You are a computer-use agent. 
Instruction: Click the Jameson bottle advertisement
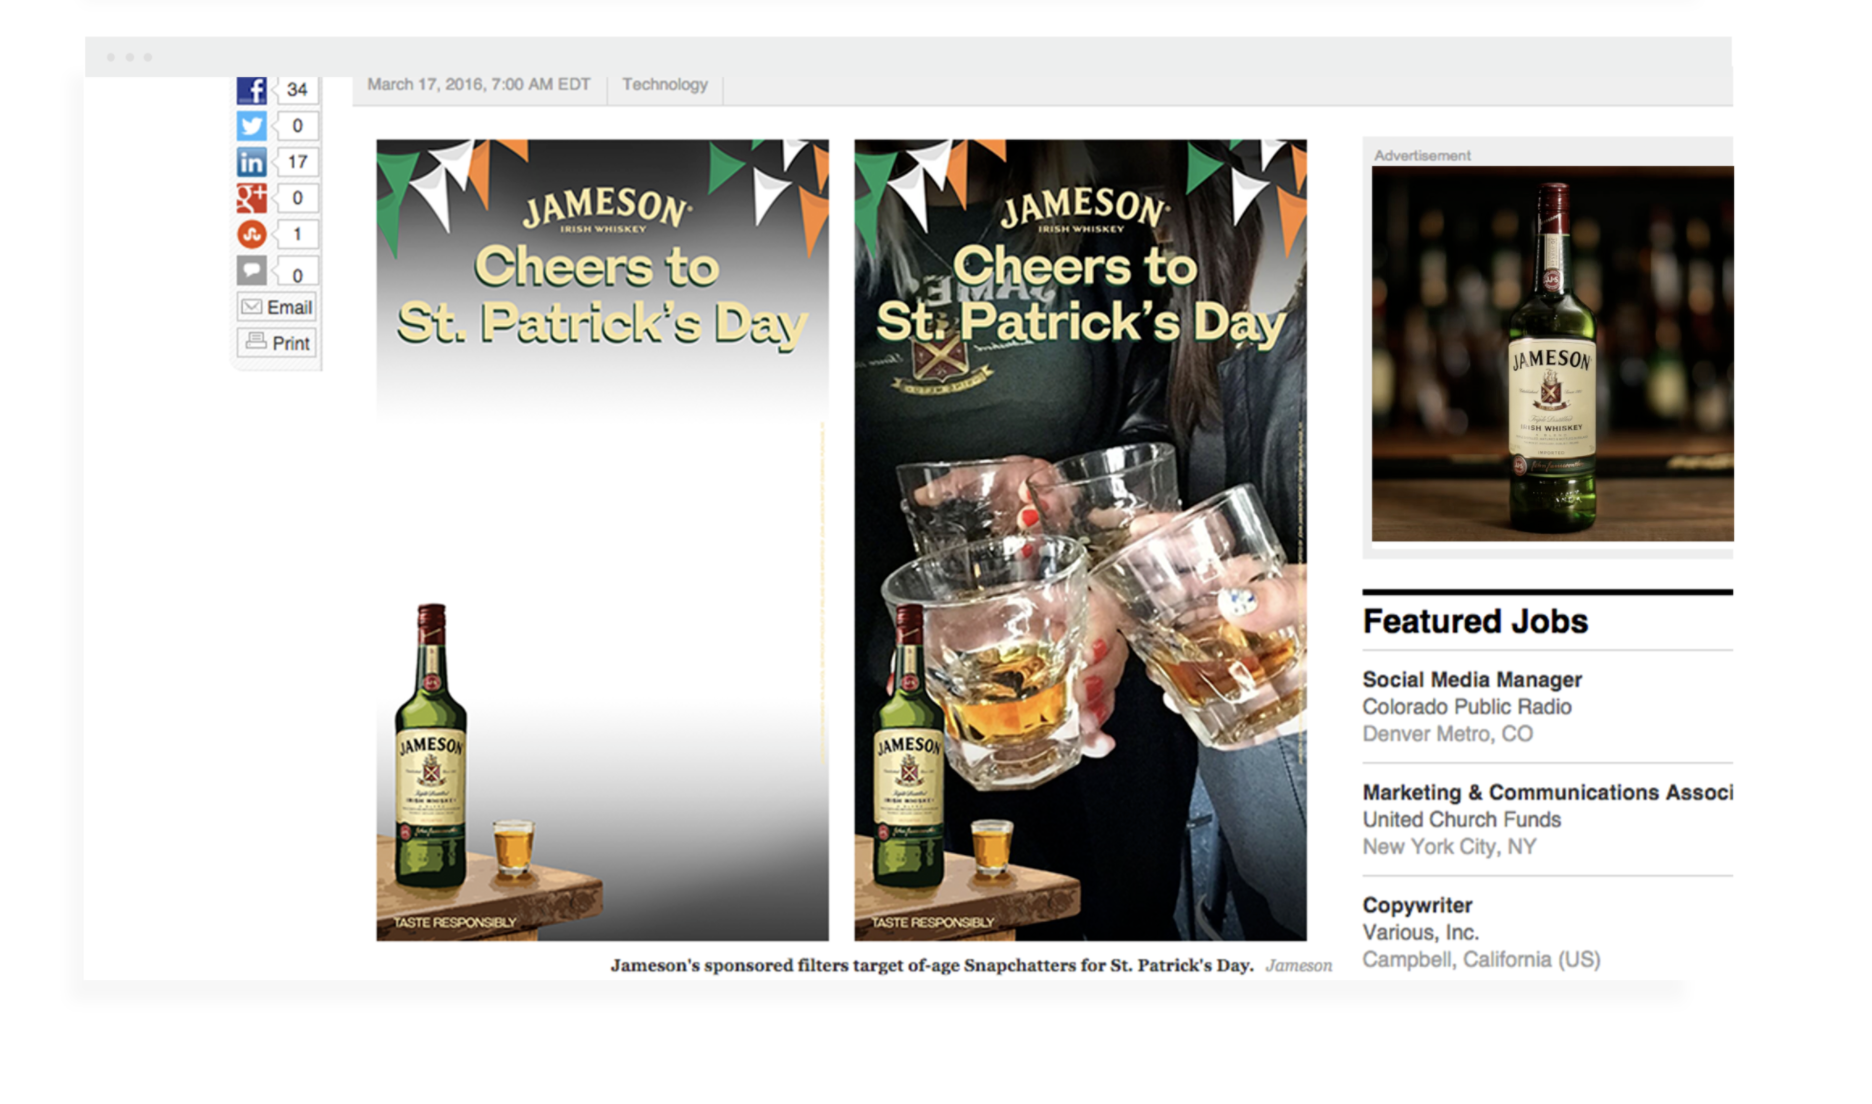[x=1551, y=353]
